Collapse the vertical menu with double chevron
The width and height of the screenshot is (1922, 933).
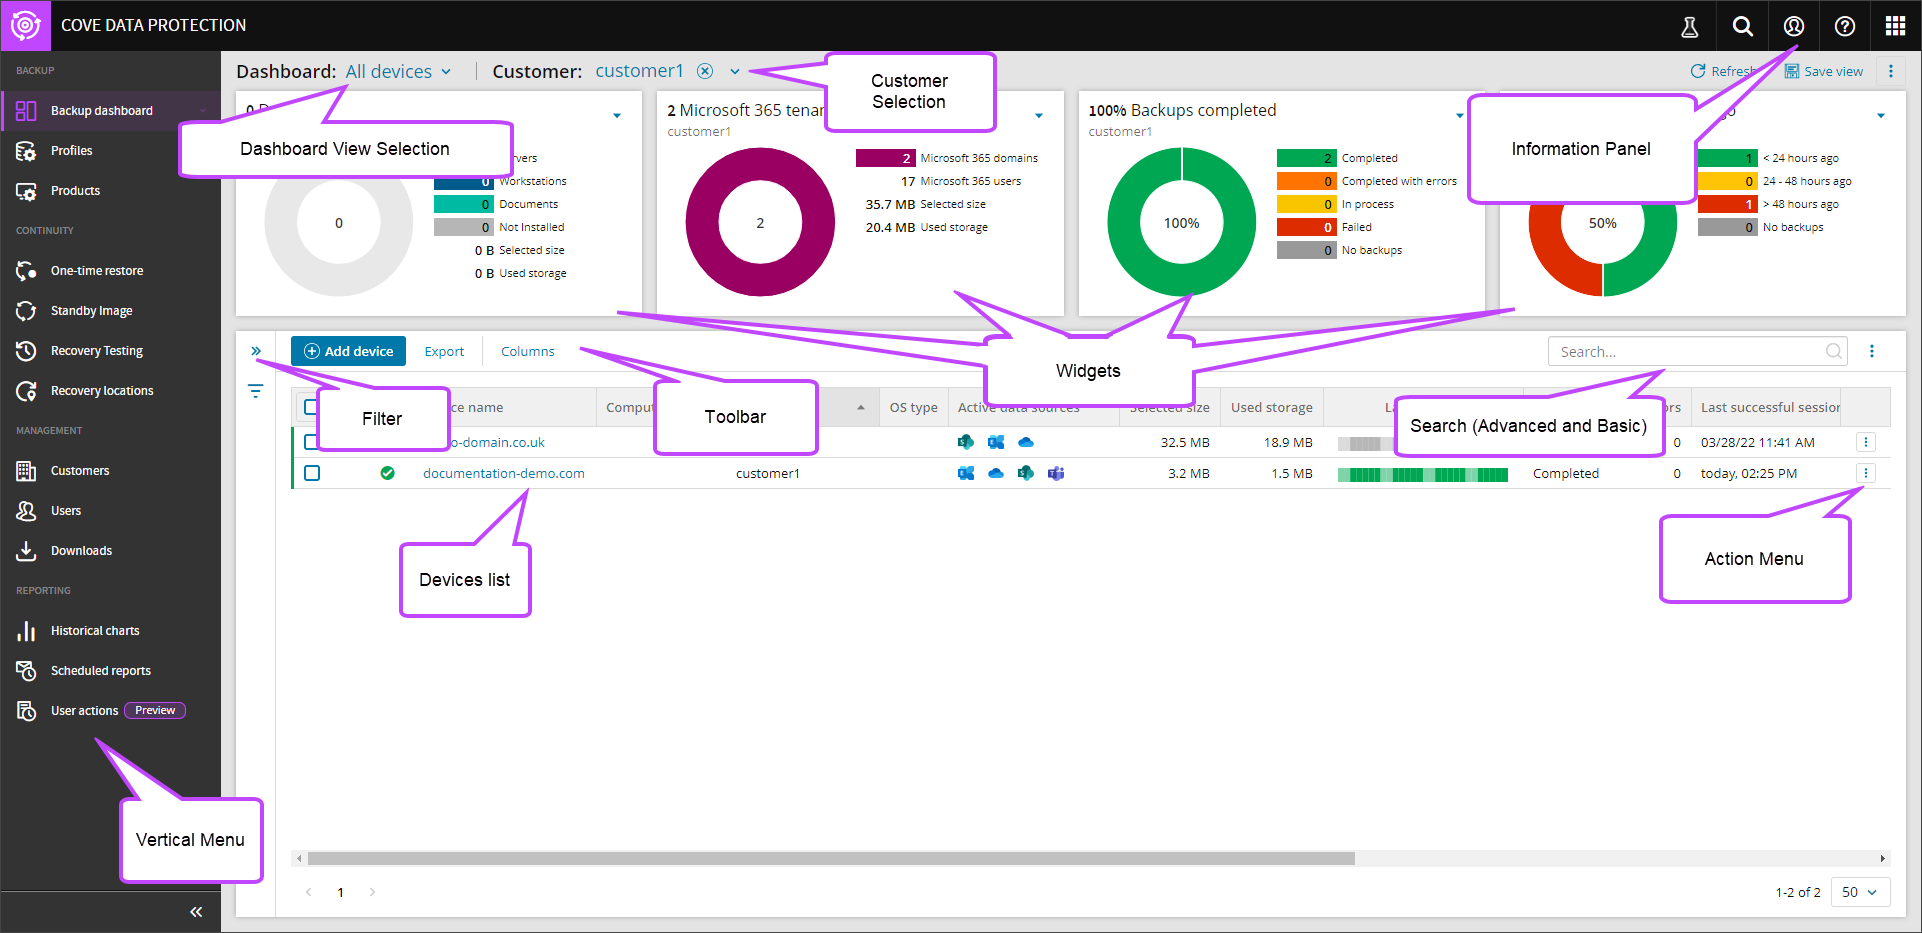click(196, 911)
